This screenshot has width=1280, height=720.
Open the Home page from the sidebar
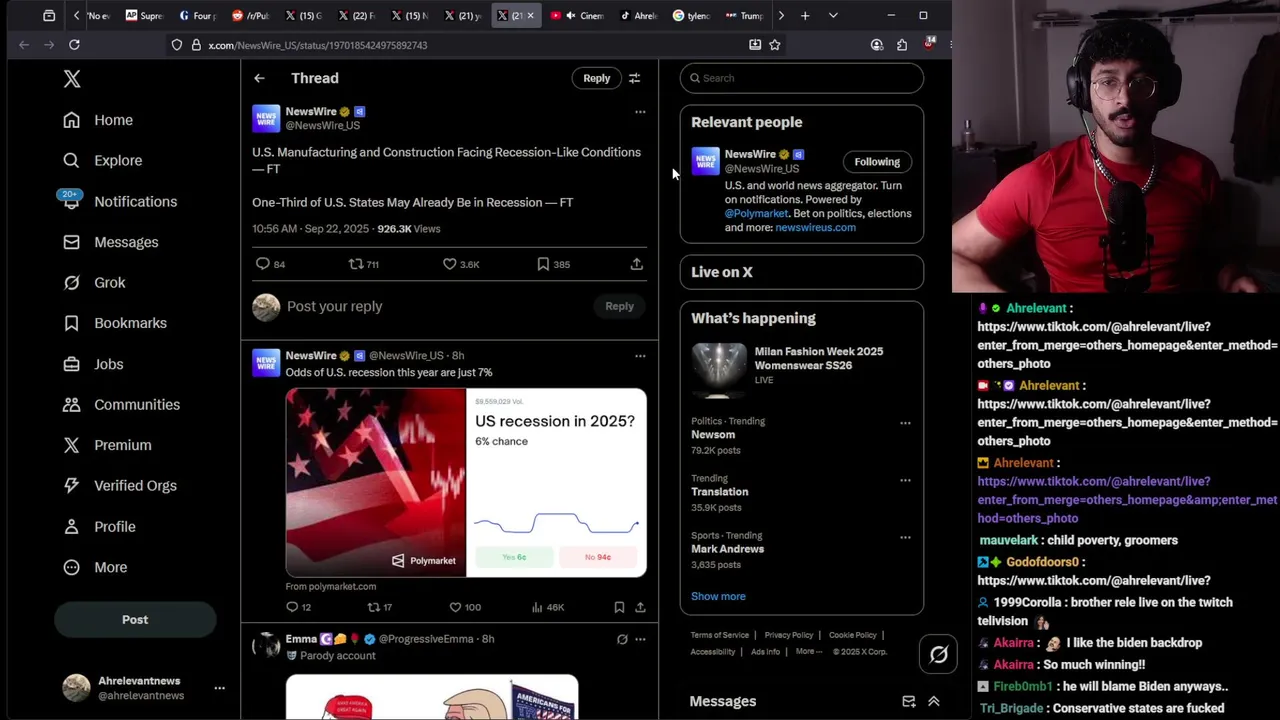coord(98,120)
